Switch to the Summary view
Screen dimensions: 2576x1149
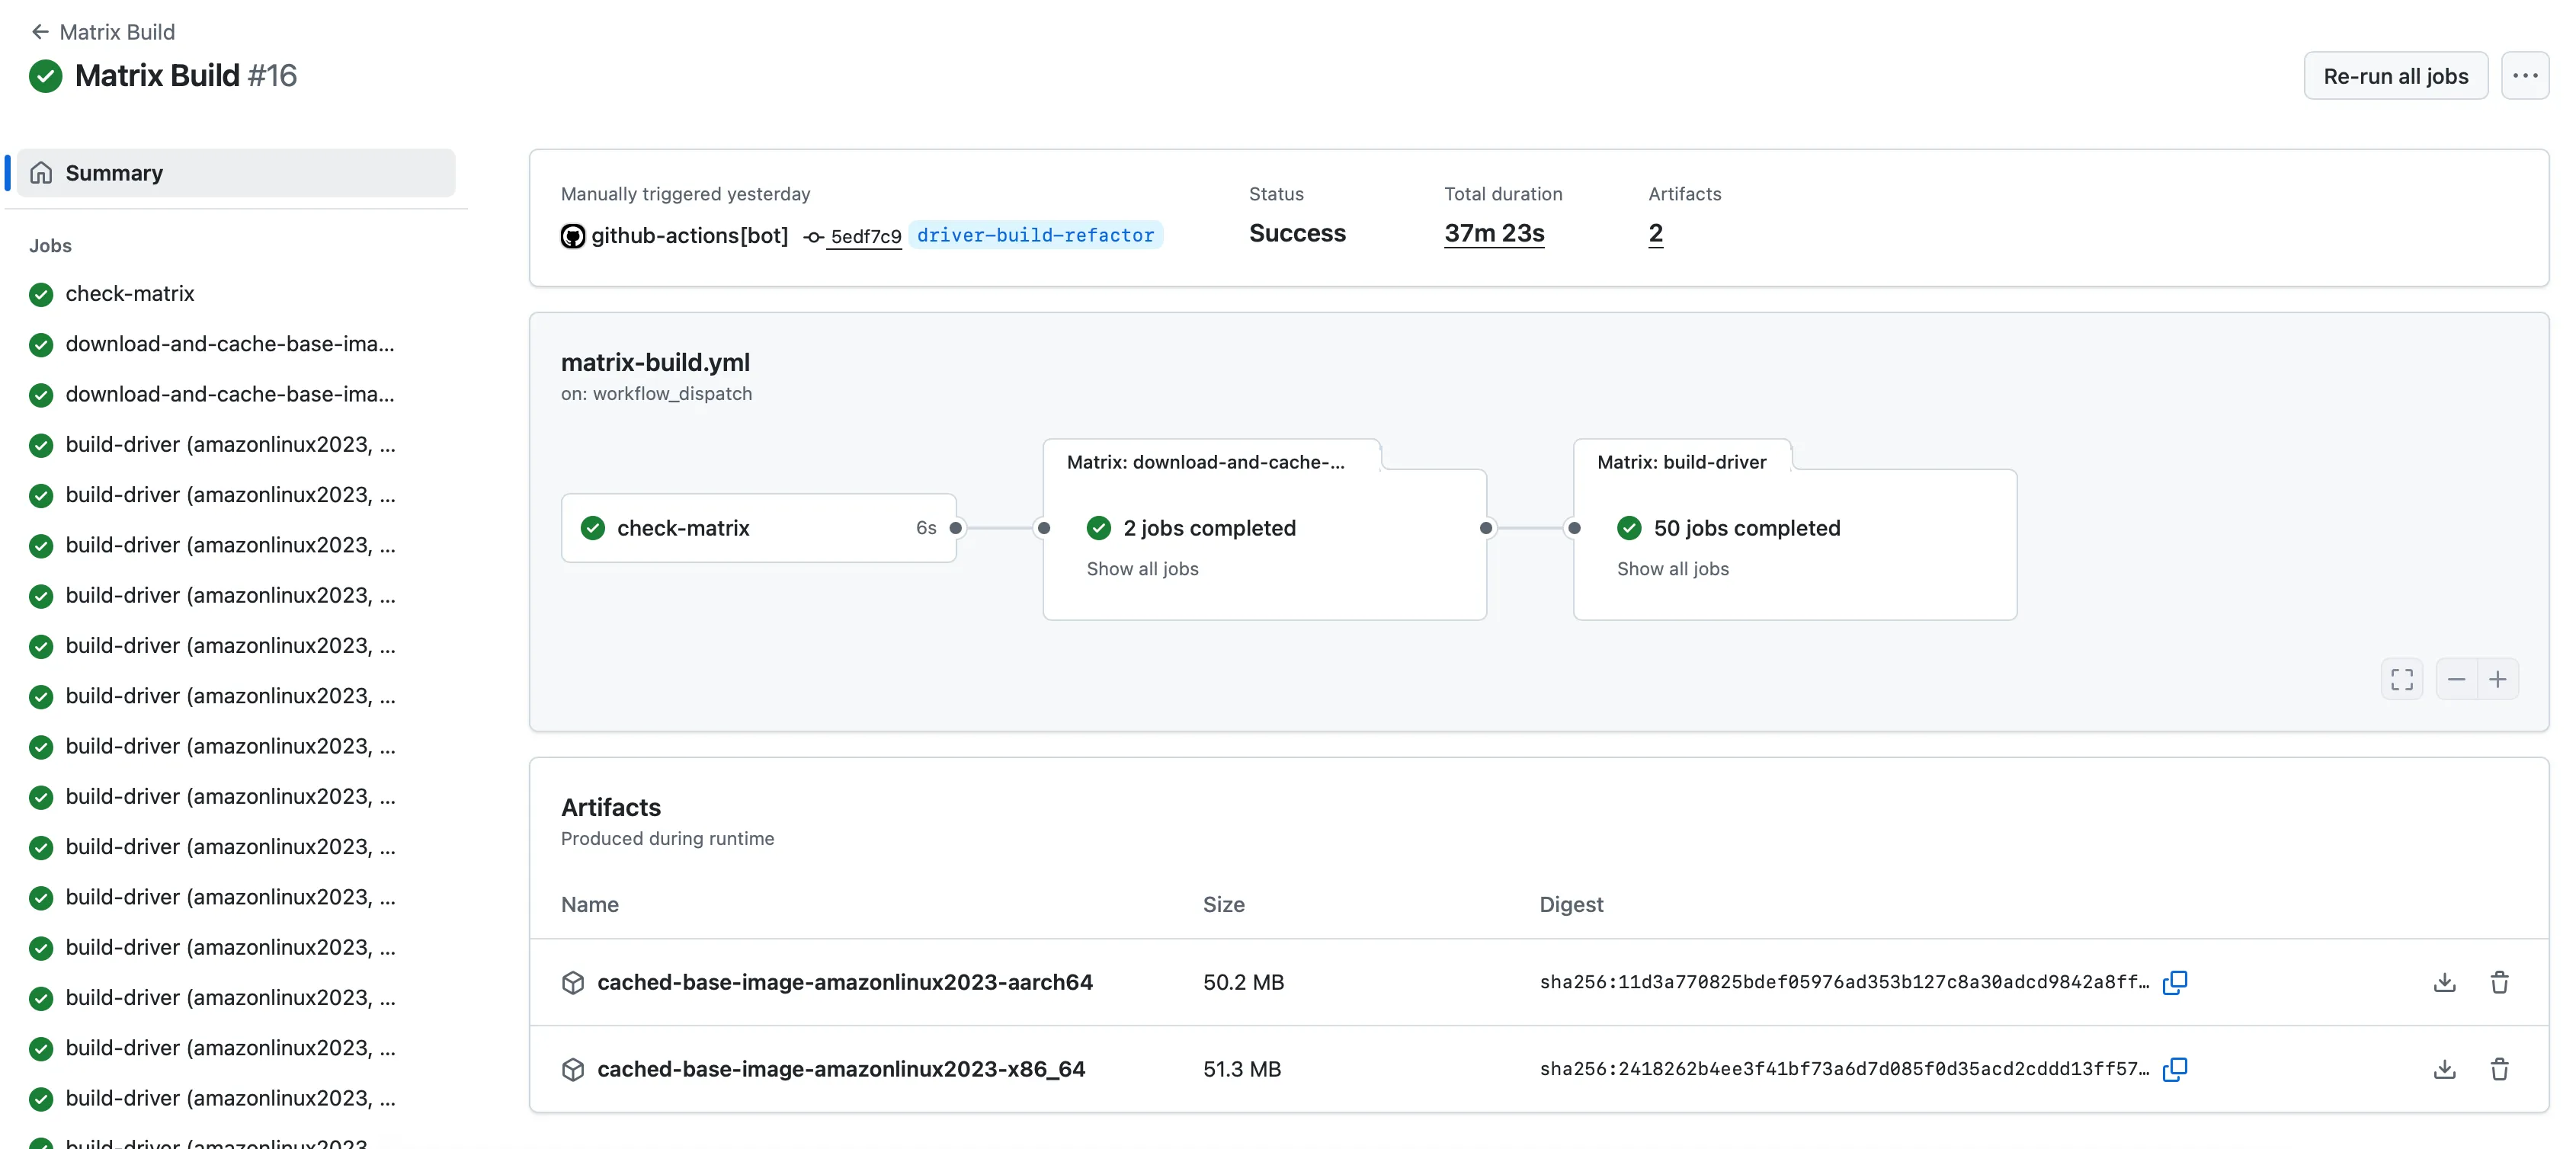click(113, 172)
